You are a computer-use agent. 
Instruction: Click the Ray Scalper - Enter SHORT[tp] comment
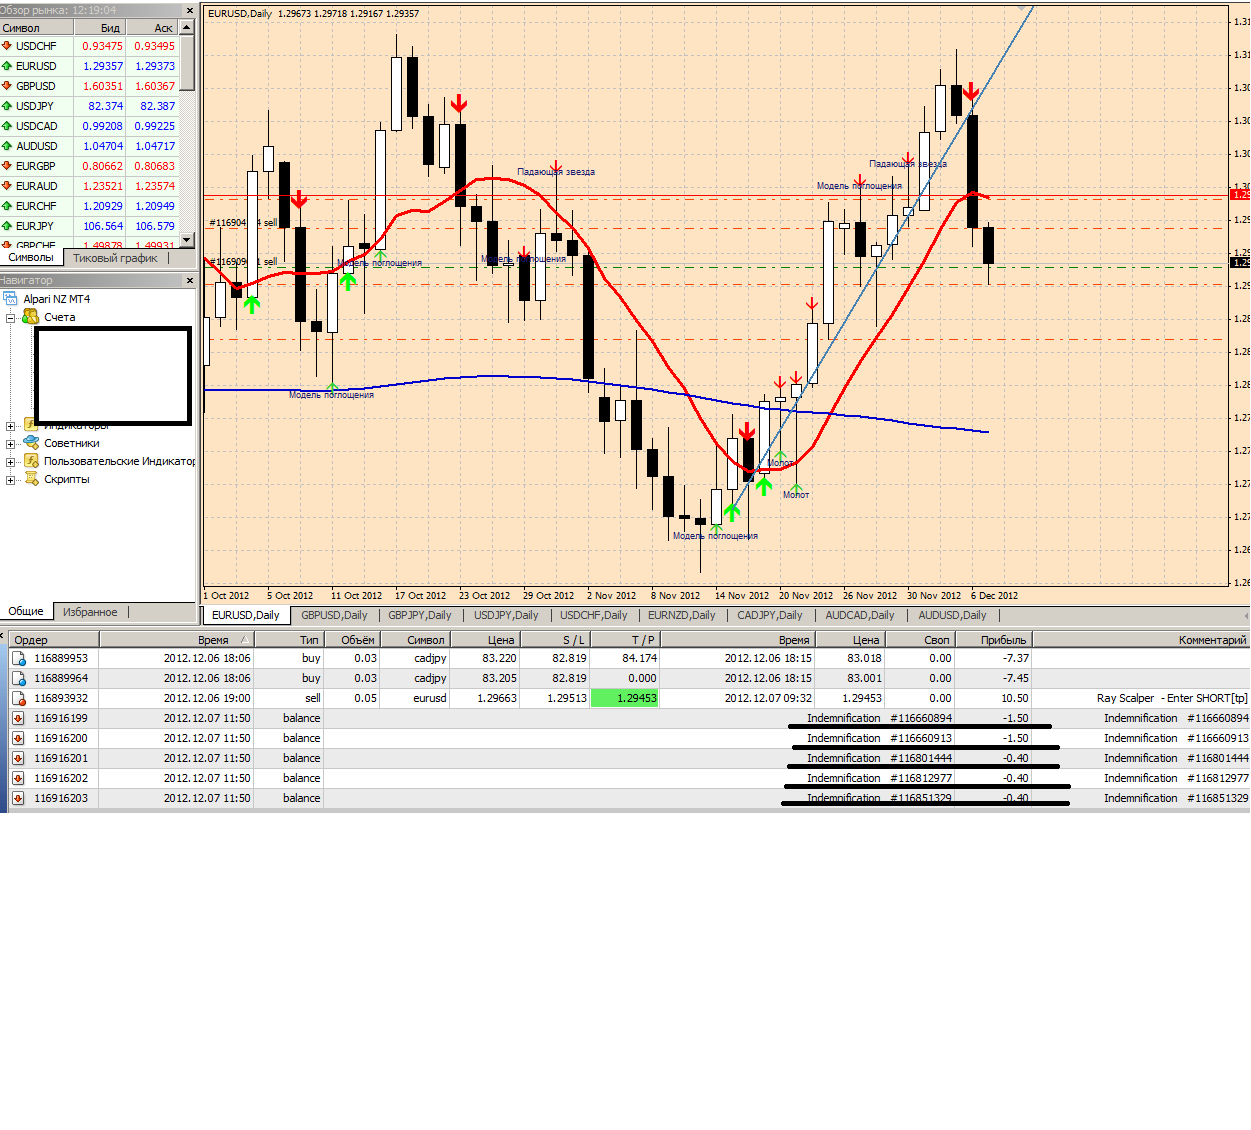point(1172,698)
